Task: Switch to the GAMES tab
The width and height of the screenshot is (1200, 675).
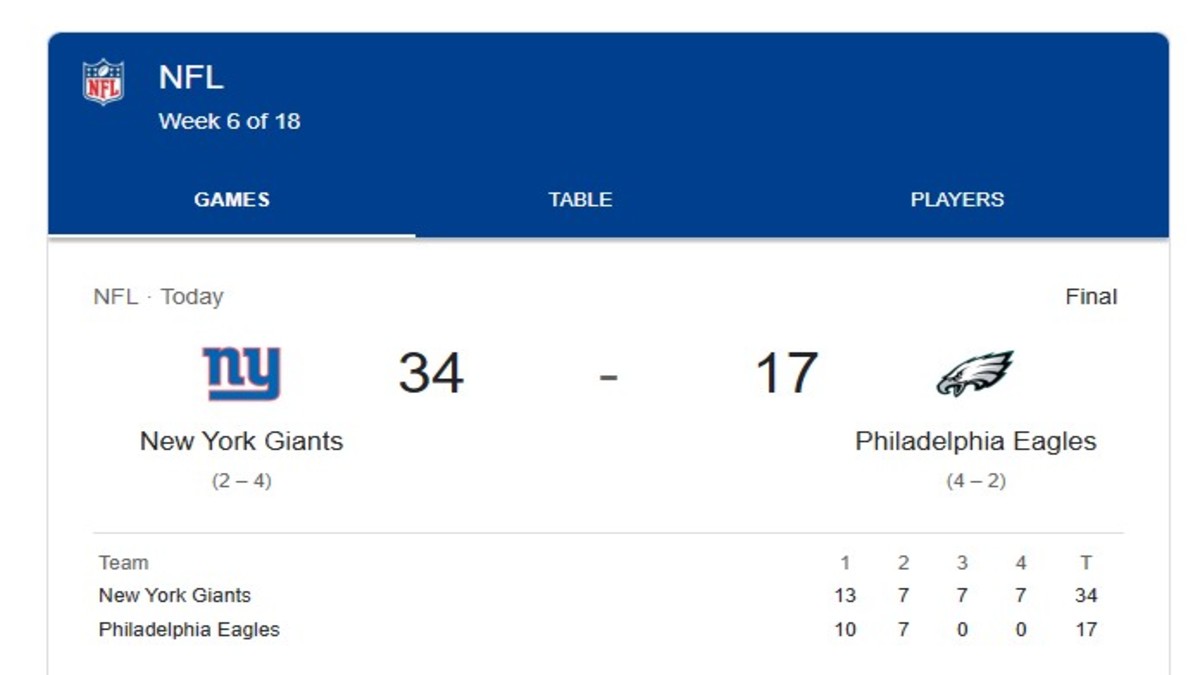Action: click(x=231, y=199)
